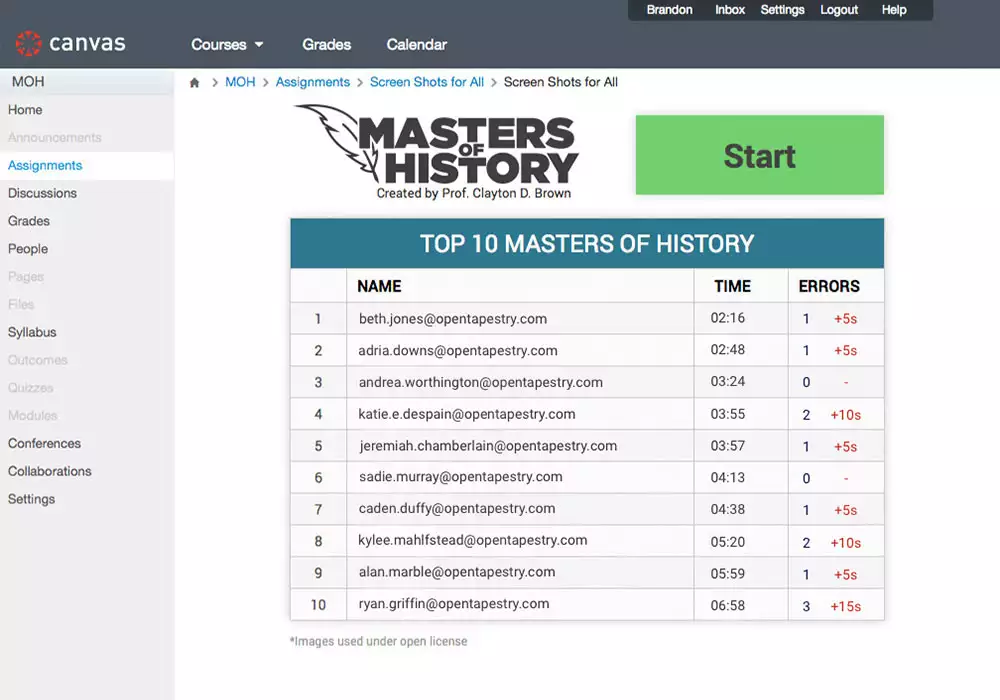The width and height of the screenshot is (1000, 700).
Task: Go to home via breadcrumb house icon
Action: coord(195,82)
